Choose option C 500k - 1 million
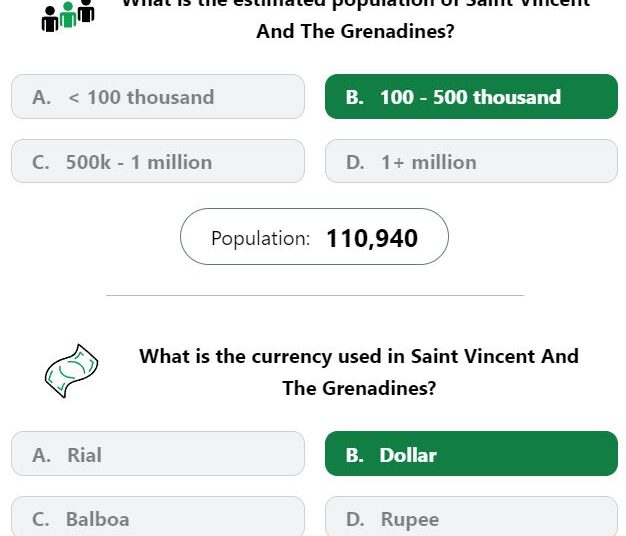Screen dimensions: 626x536 pyautogui.click(x=158, y=161)
